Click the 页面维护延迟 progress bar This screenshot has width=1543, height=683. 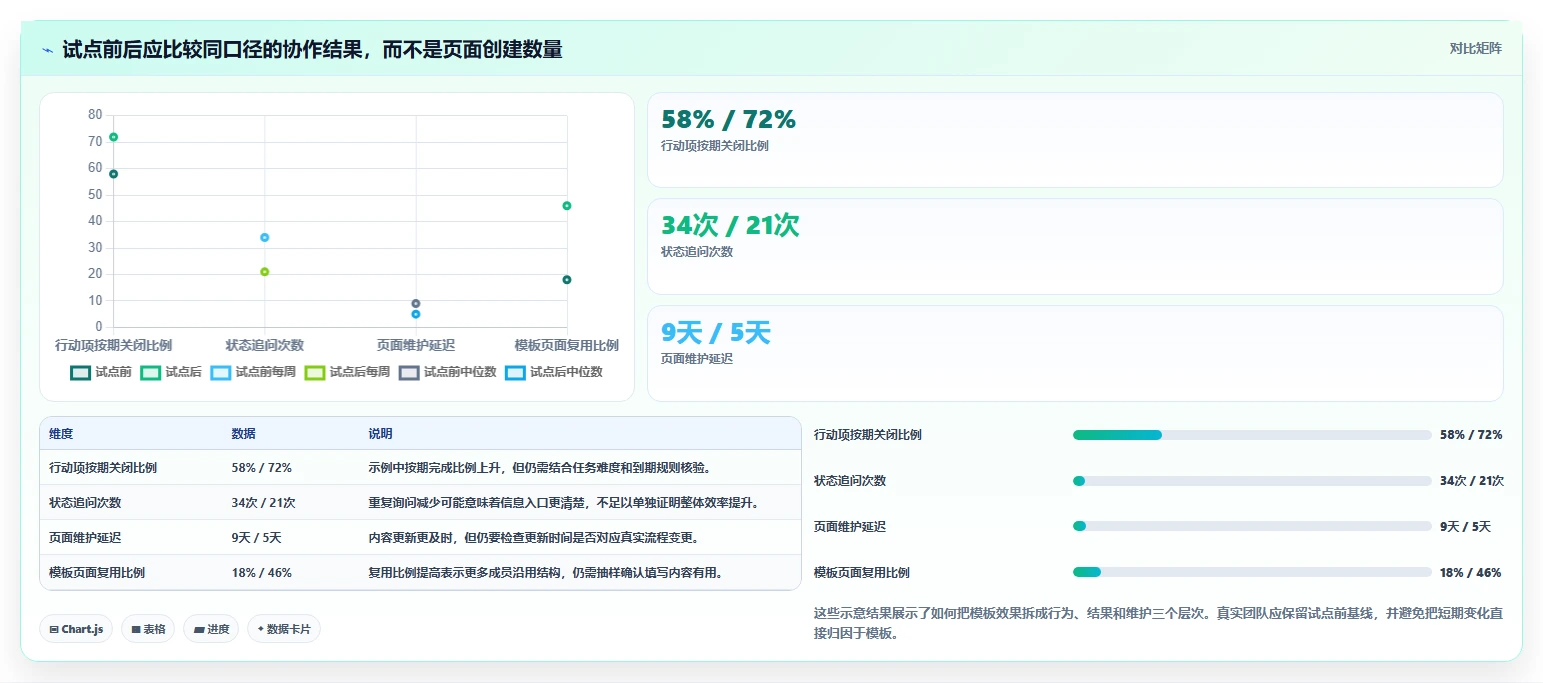pyautogui.click(x=1252, y=526)
